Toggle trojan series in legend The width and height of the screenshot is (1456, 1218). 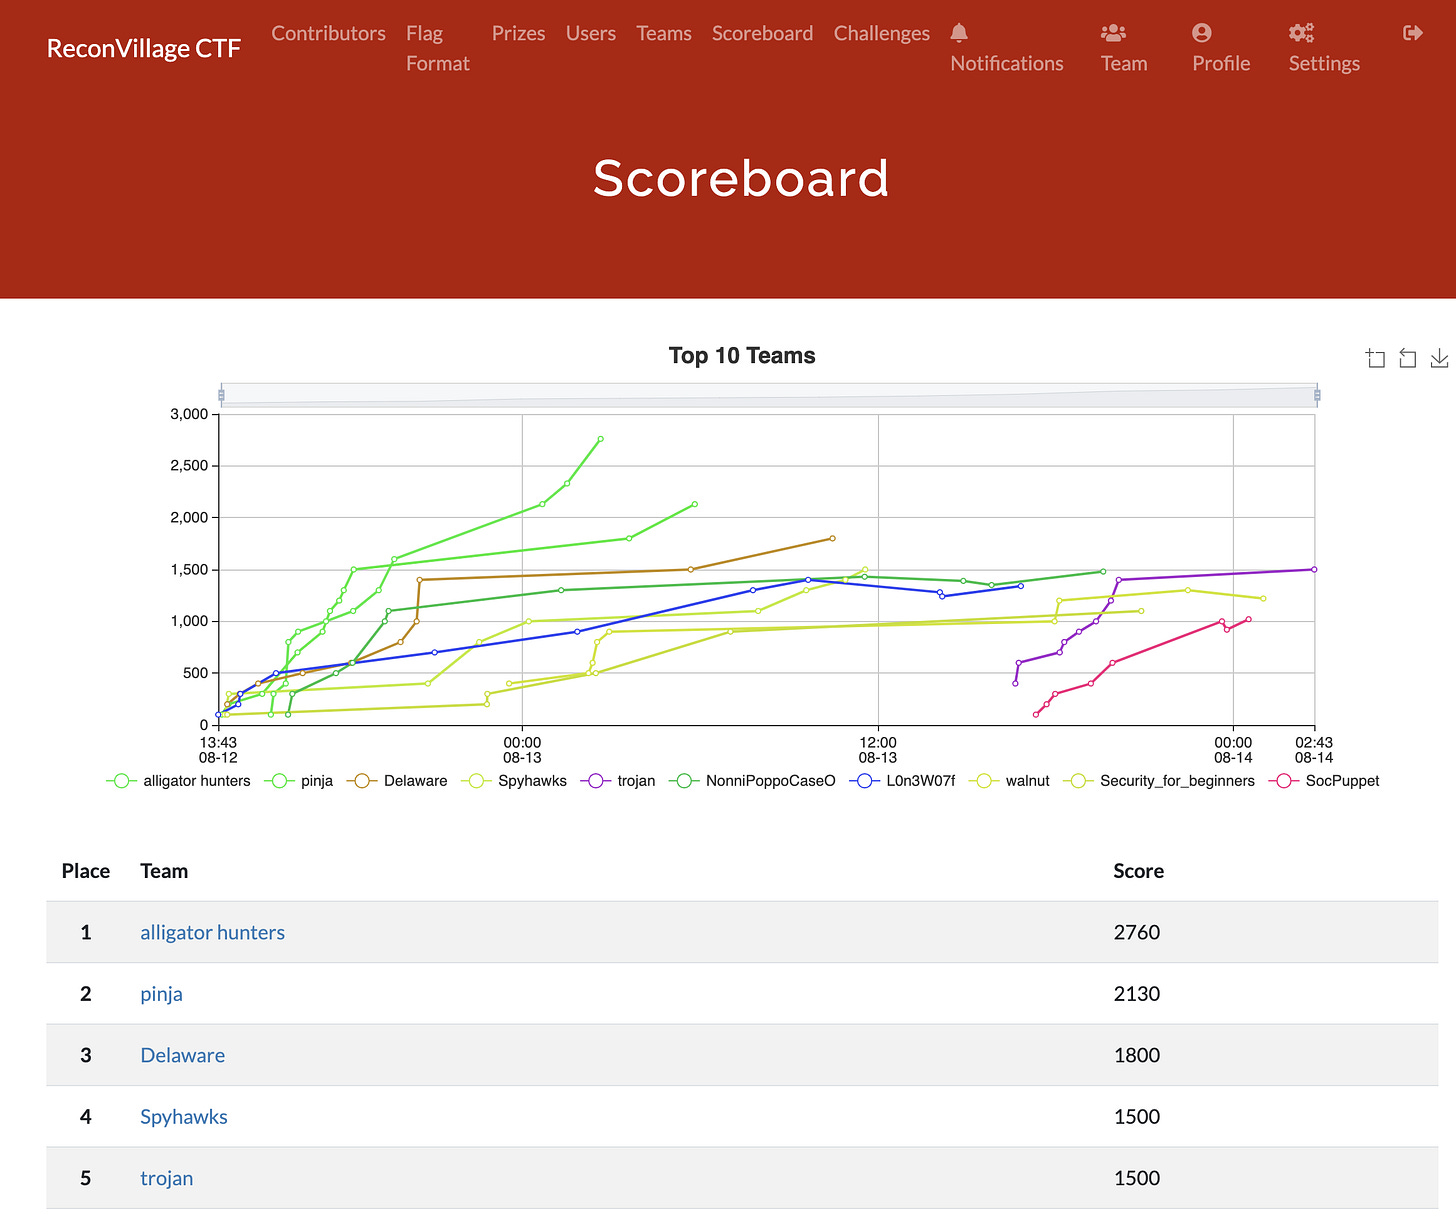pos(618,781)
